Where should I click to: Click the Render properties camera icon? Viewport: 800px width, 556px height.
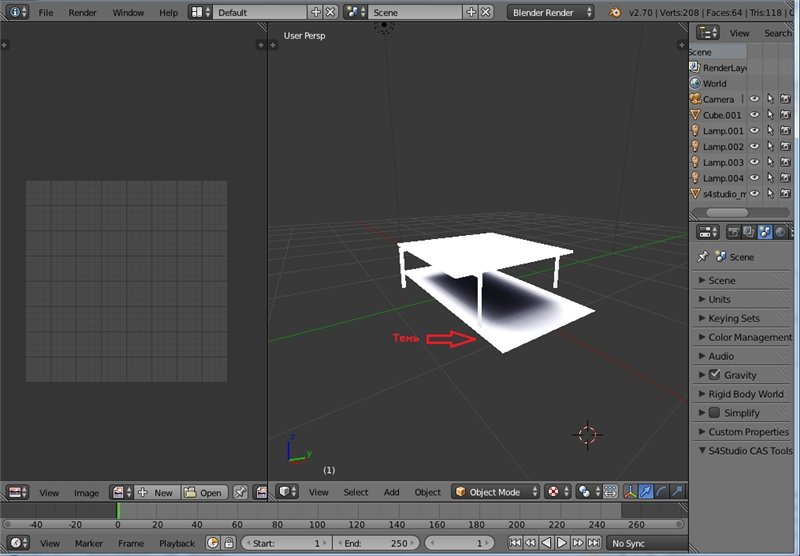click(733, 232)
